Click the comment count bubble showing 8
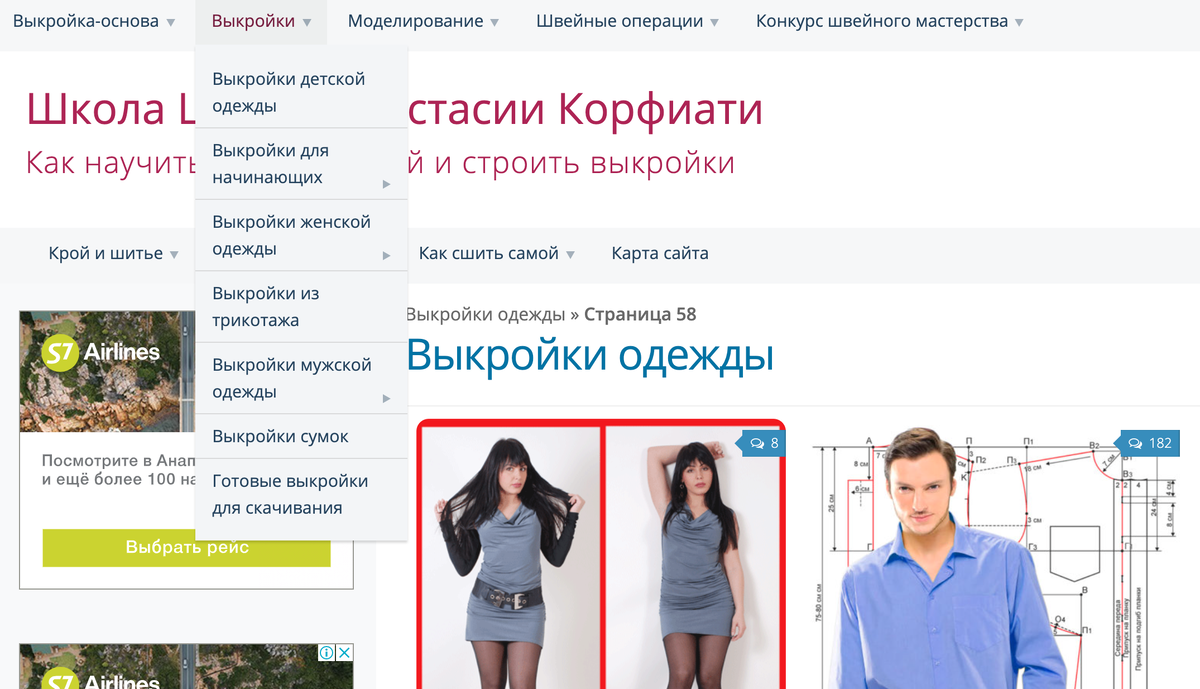This screenshot has width=1200, height=689. pos(763,442)
